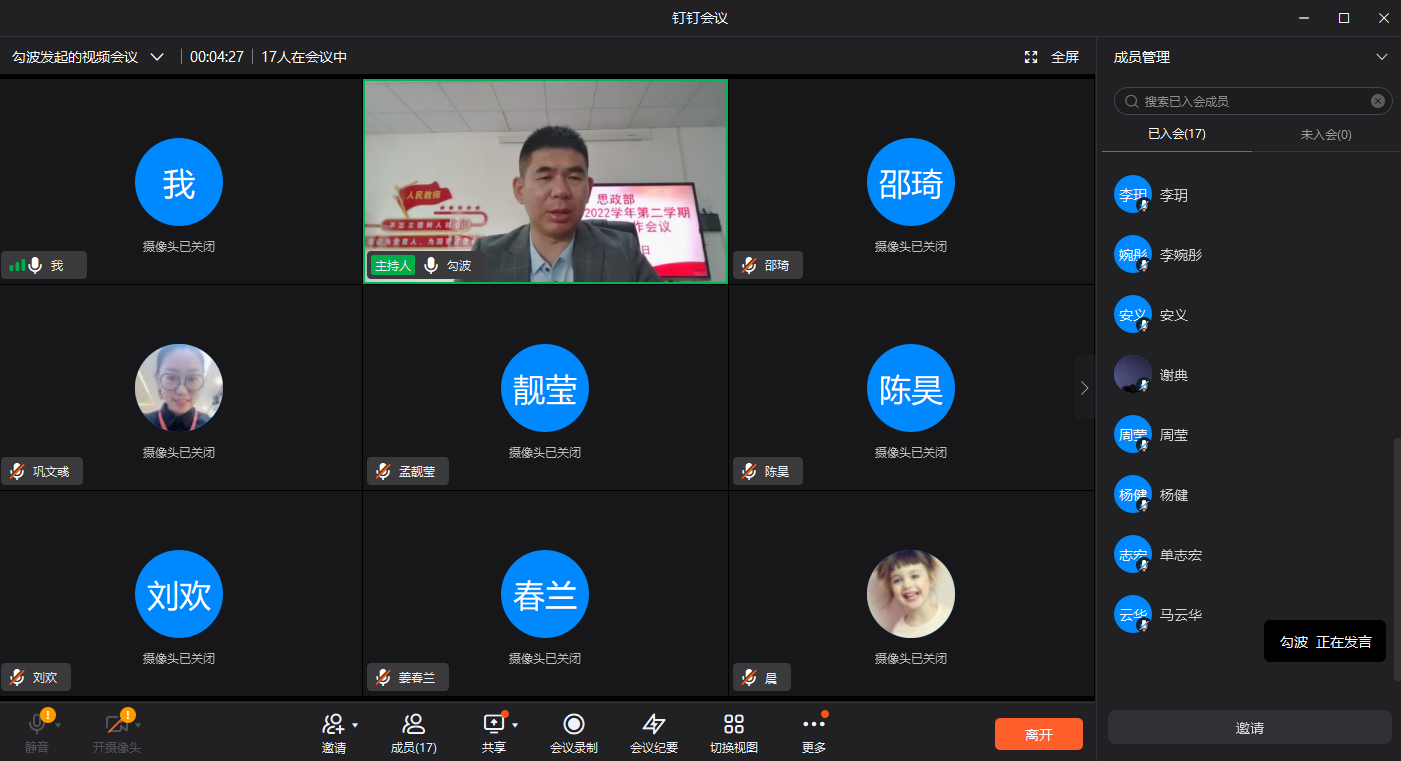This screenshot has height=761, width=1401.
Task: Expand the dropdown next to 勾波发起的视频会议
Action: pyautogui.click(x=157, y=57)
